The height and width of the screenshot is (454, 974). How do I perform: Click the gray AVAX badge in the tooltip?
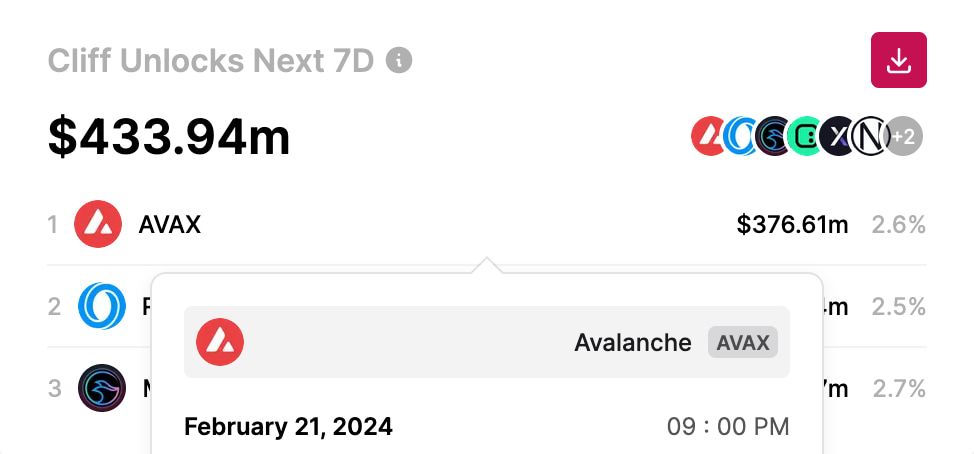pyautogui.click(x=743, y=342)
